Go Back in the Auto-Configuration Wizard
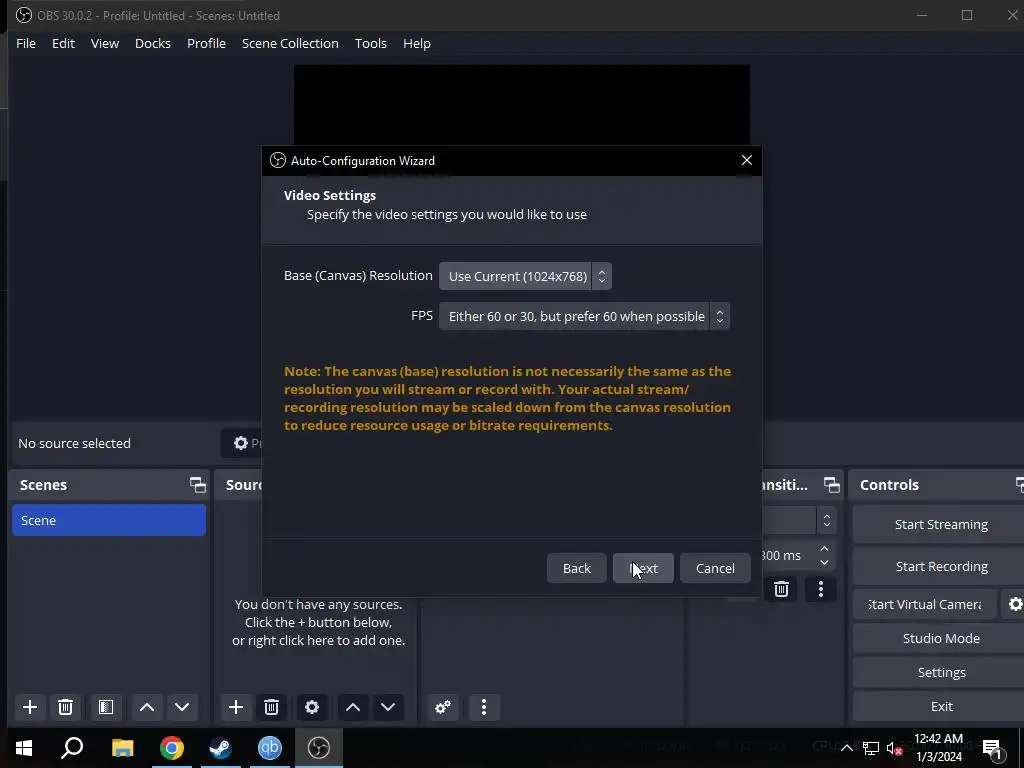Image resolution: width=1024 pixels, height=768 pixels. point(577,568)
